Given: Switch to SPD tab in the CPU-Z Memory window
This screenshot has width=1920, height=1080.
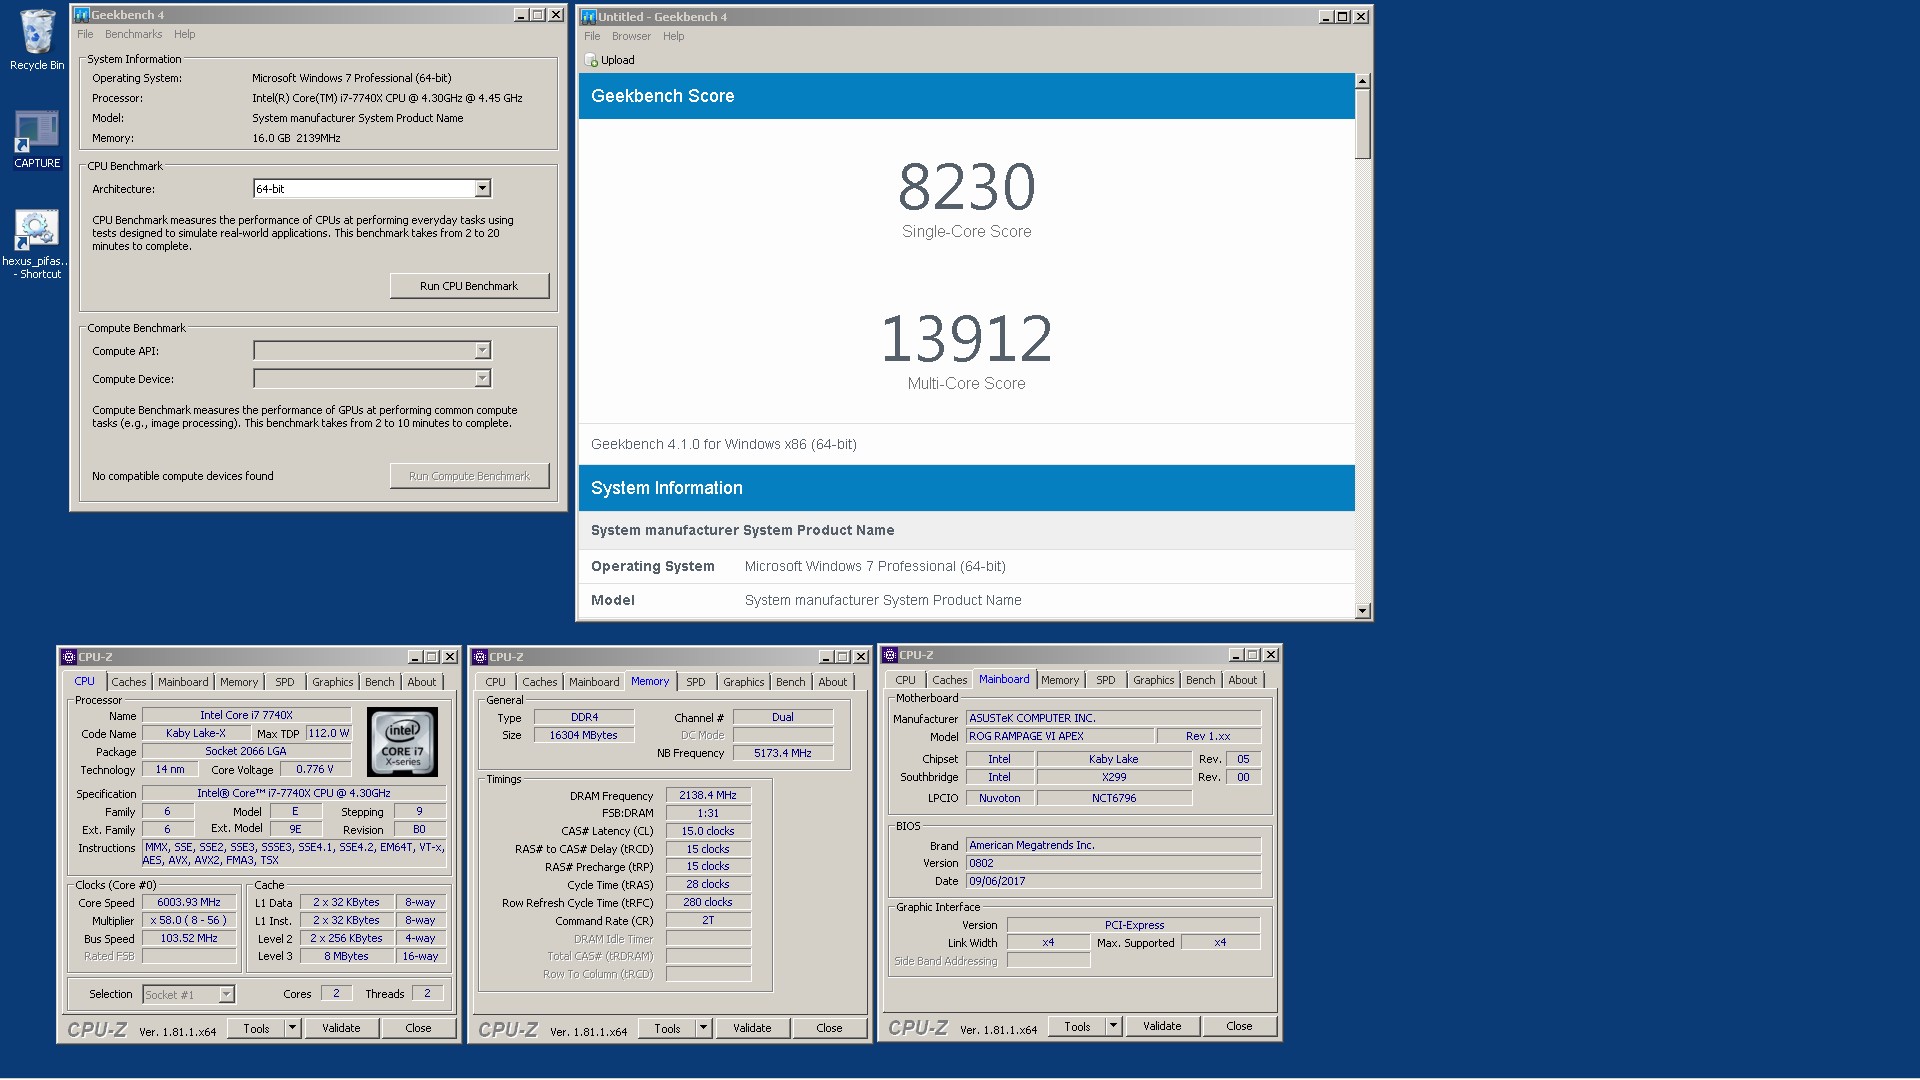Looking at the screenshot, I should click(x=696, y=682).
